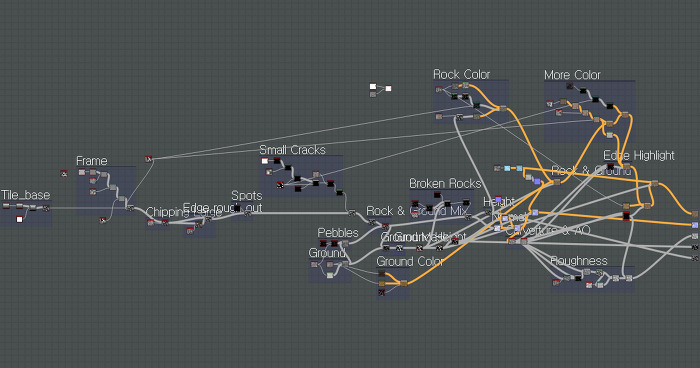Select the unframed node above Small Cracks thin links
The width and height of the screenshot is (700, 368).
click(x=149, y=159)
